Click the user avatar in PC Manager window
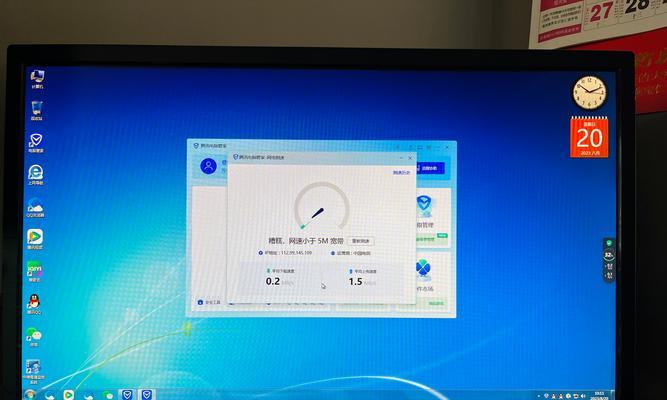The width and height of the screenshot is (667, 400). tap(208, 166)
